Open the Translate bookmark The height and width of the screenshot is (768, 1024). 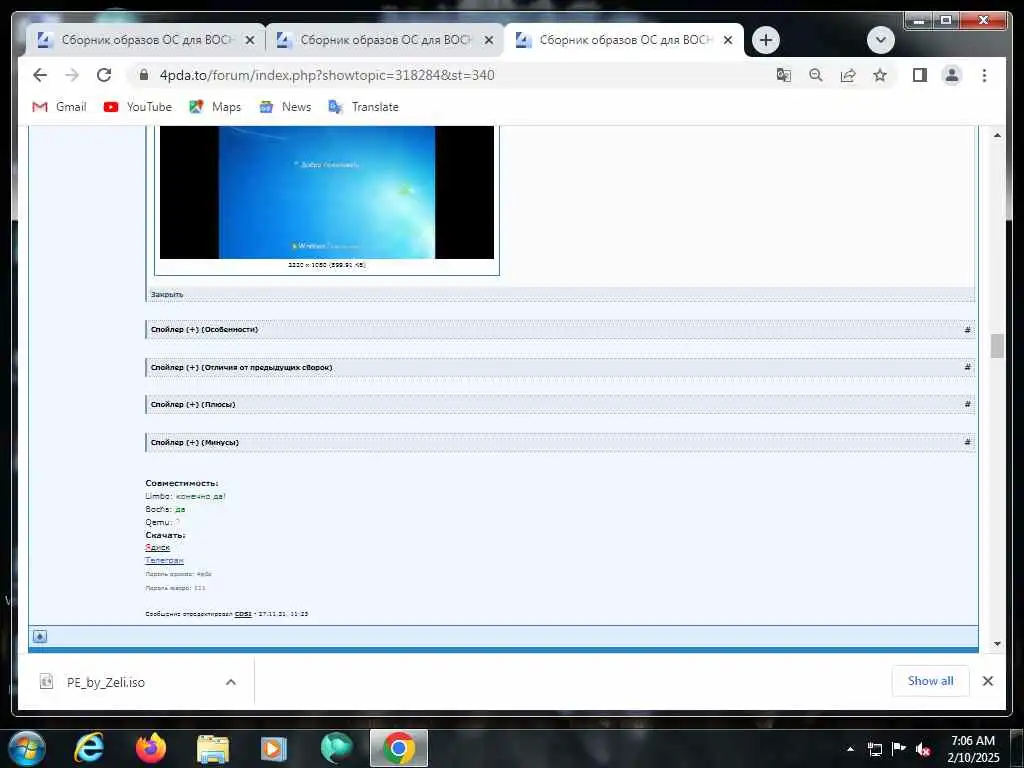click(363, 106)
